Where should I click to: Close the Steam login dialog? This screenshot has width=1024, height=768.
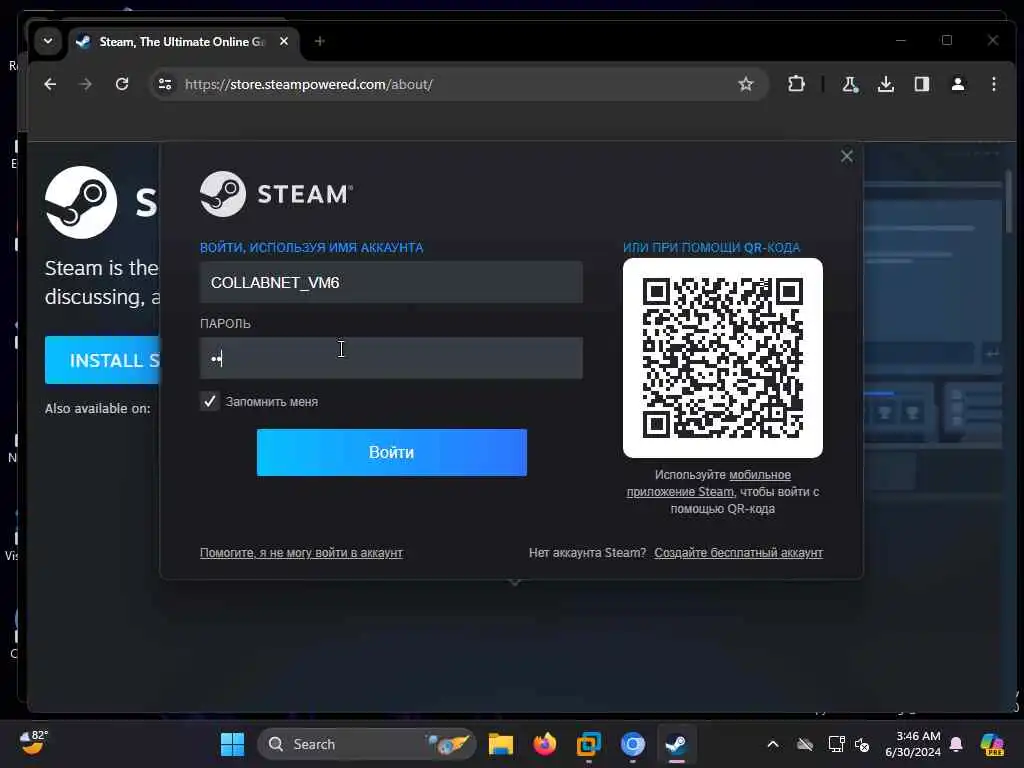point(846,156)
